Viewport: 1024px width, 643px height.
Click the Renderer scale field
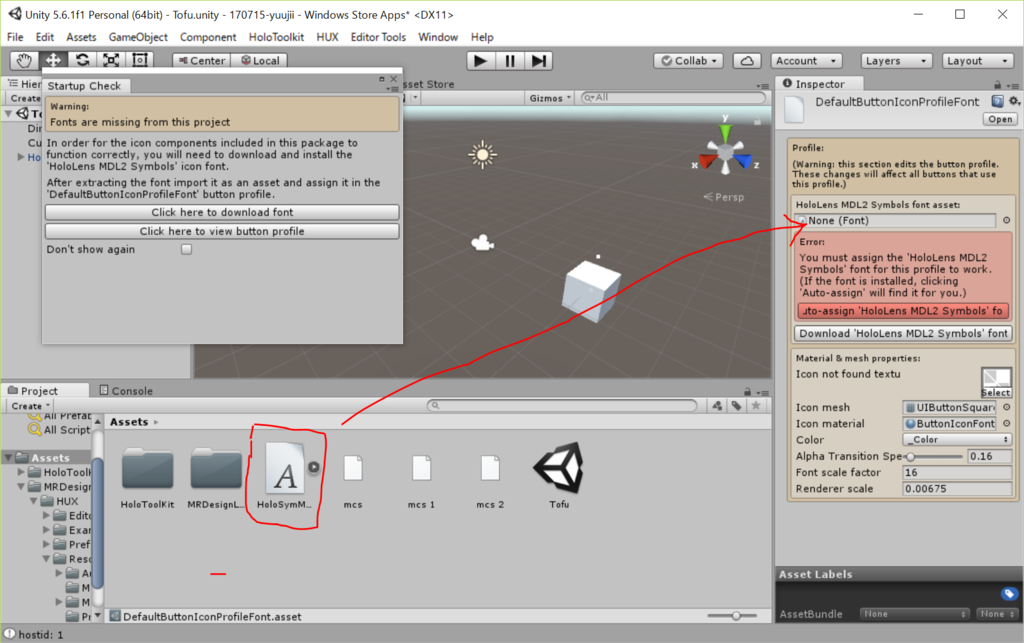click(957, 489)
